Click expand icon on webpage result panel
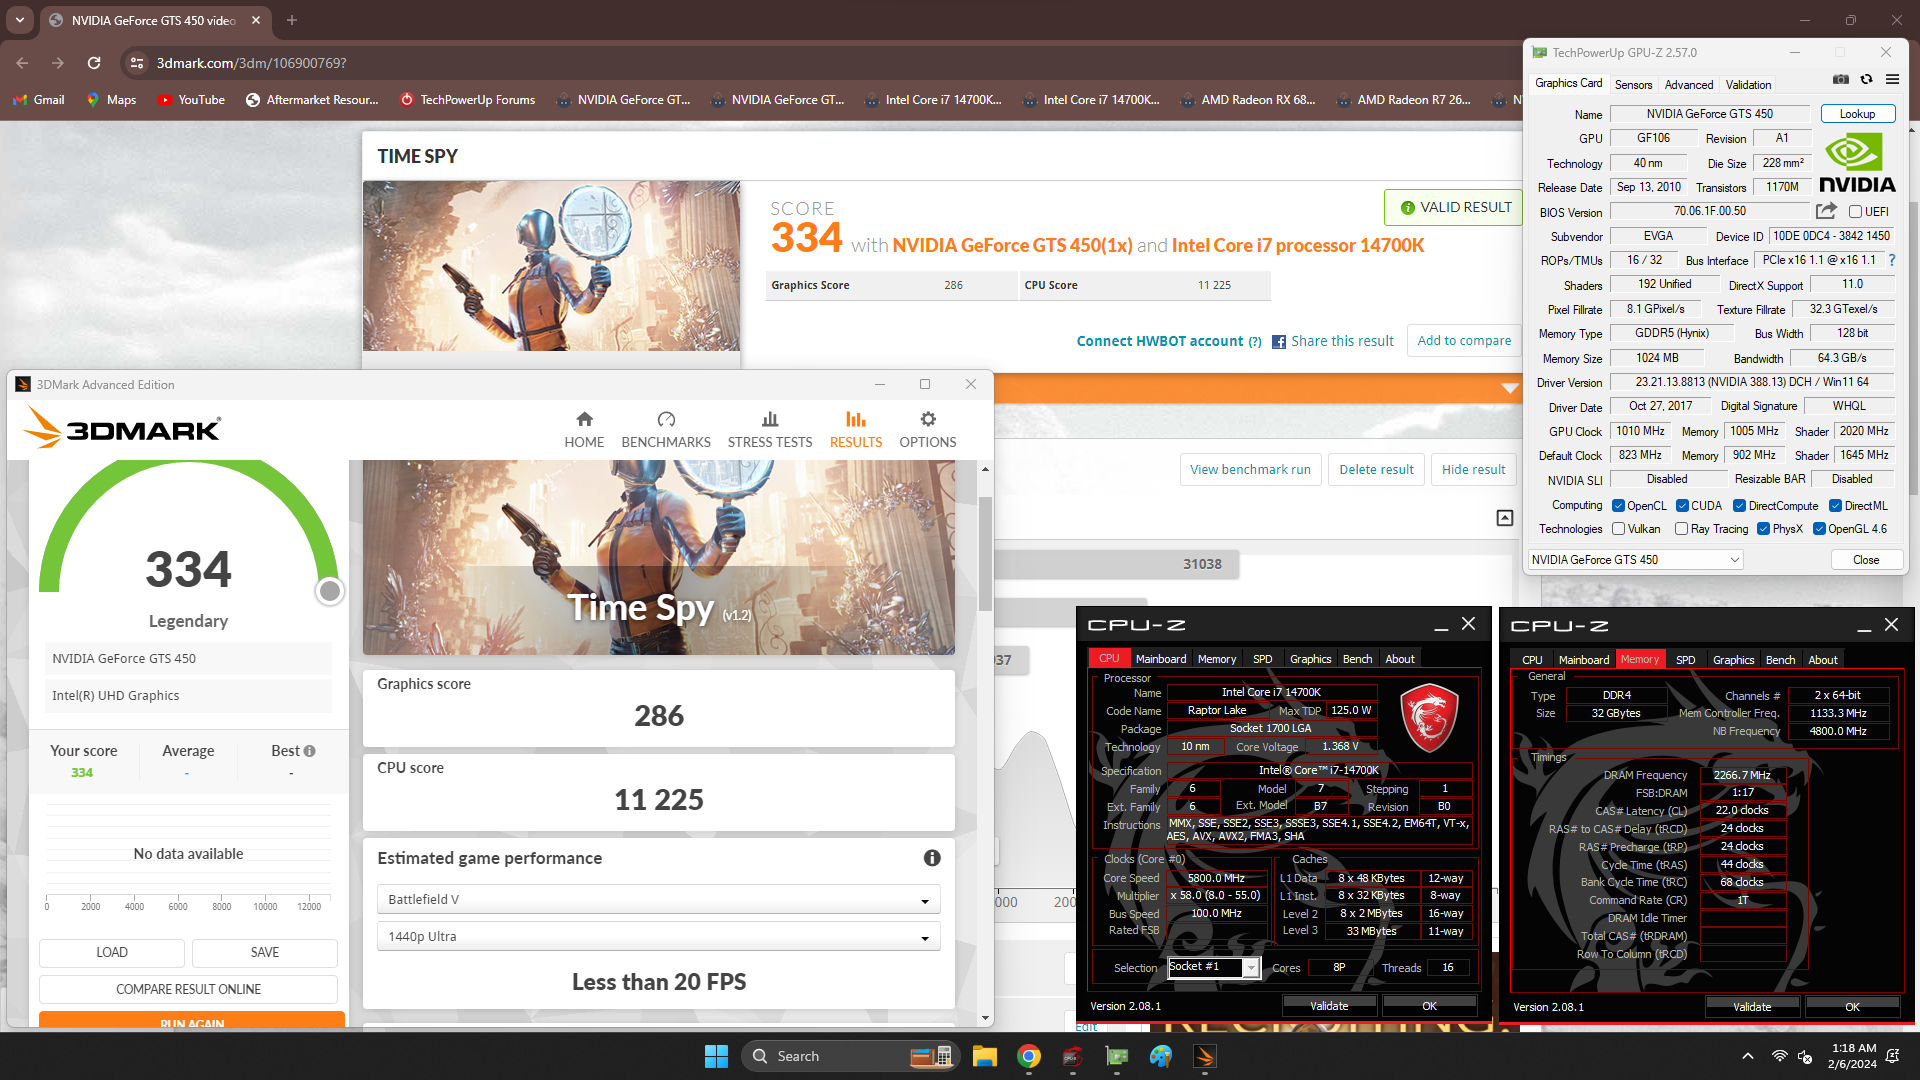This screenshot has height=1080, width=1920. [x=1505, y=517]
